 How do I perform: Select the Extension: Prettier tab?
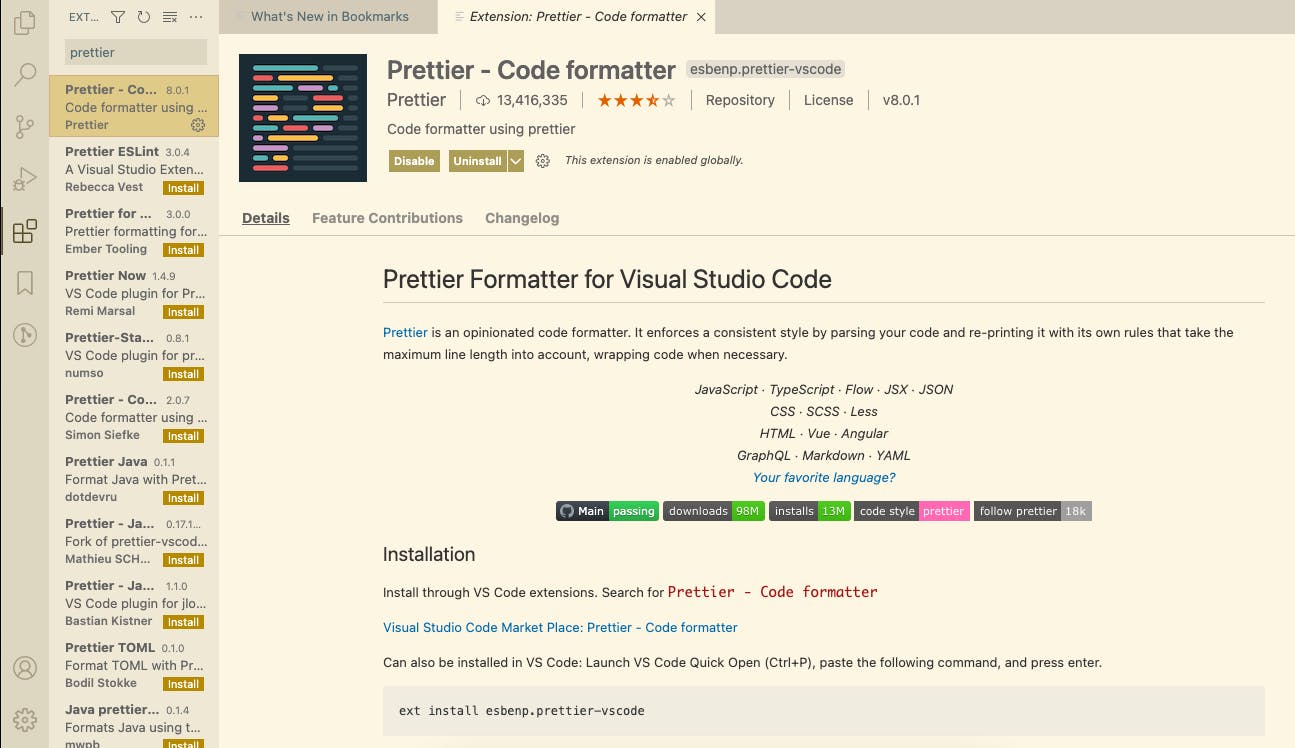578,16
